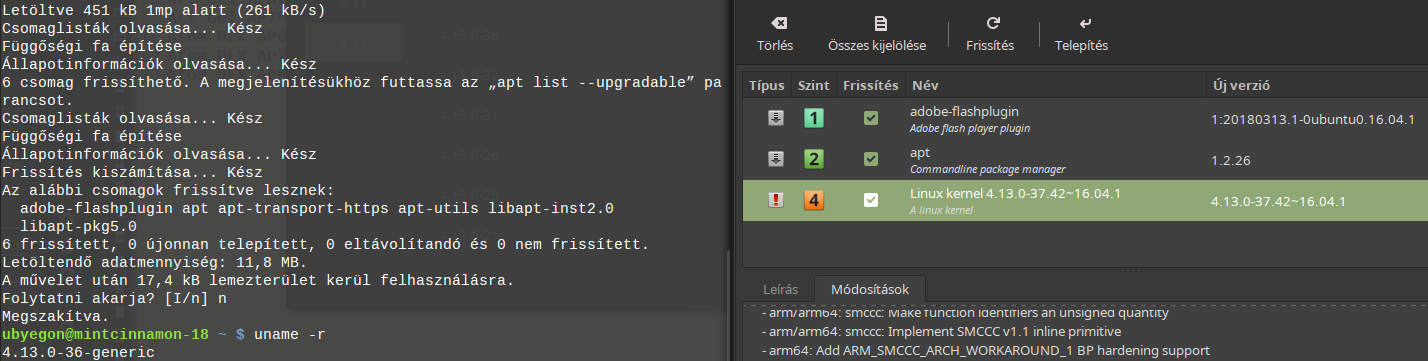Sort the list by the Típus column header
Image resolution: width=1428 pixels, height=361 pixels.
click(x=768, y=86)
